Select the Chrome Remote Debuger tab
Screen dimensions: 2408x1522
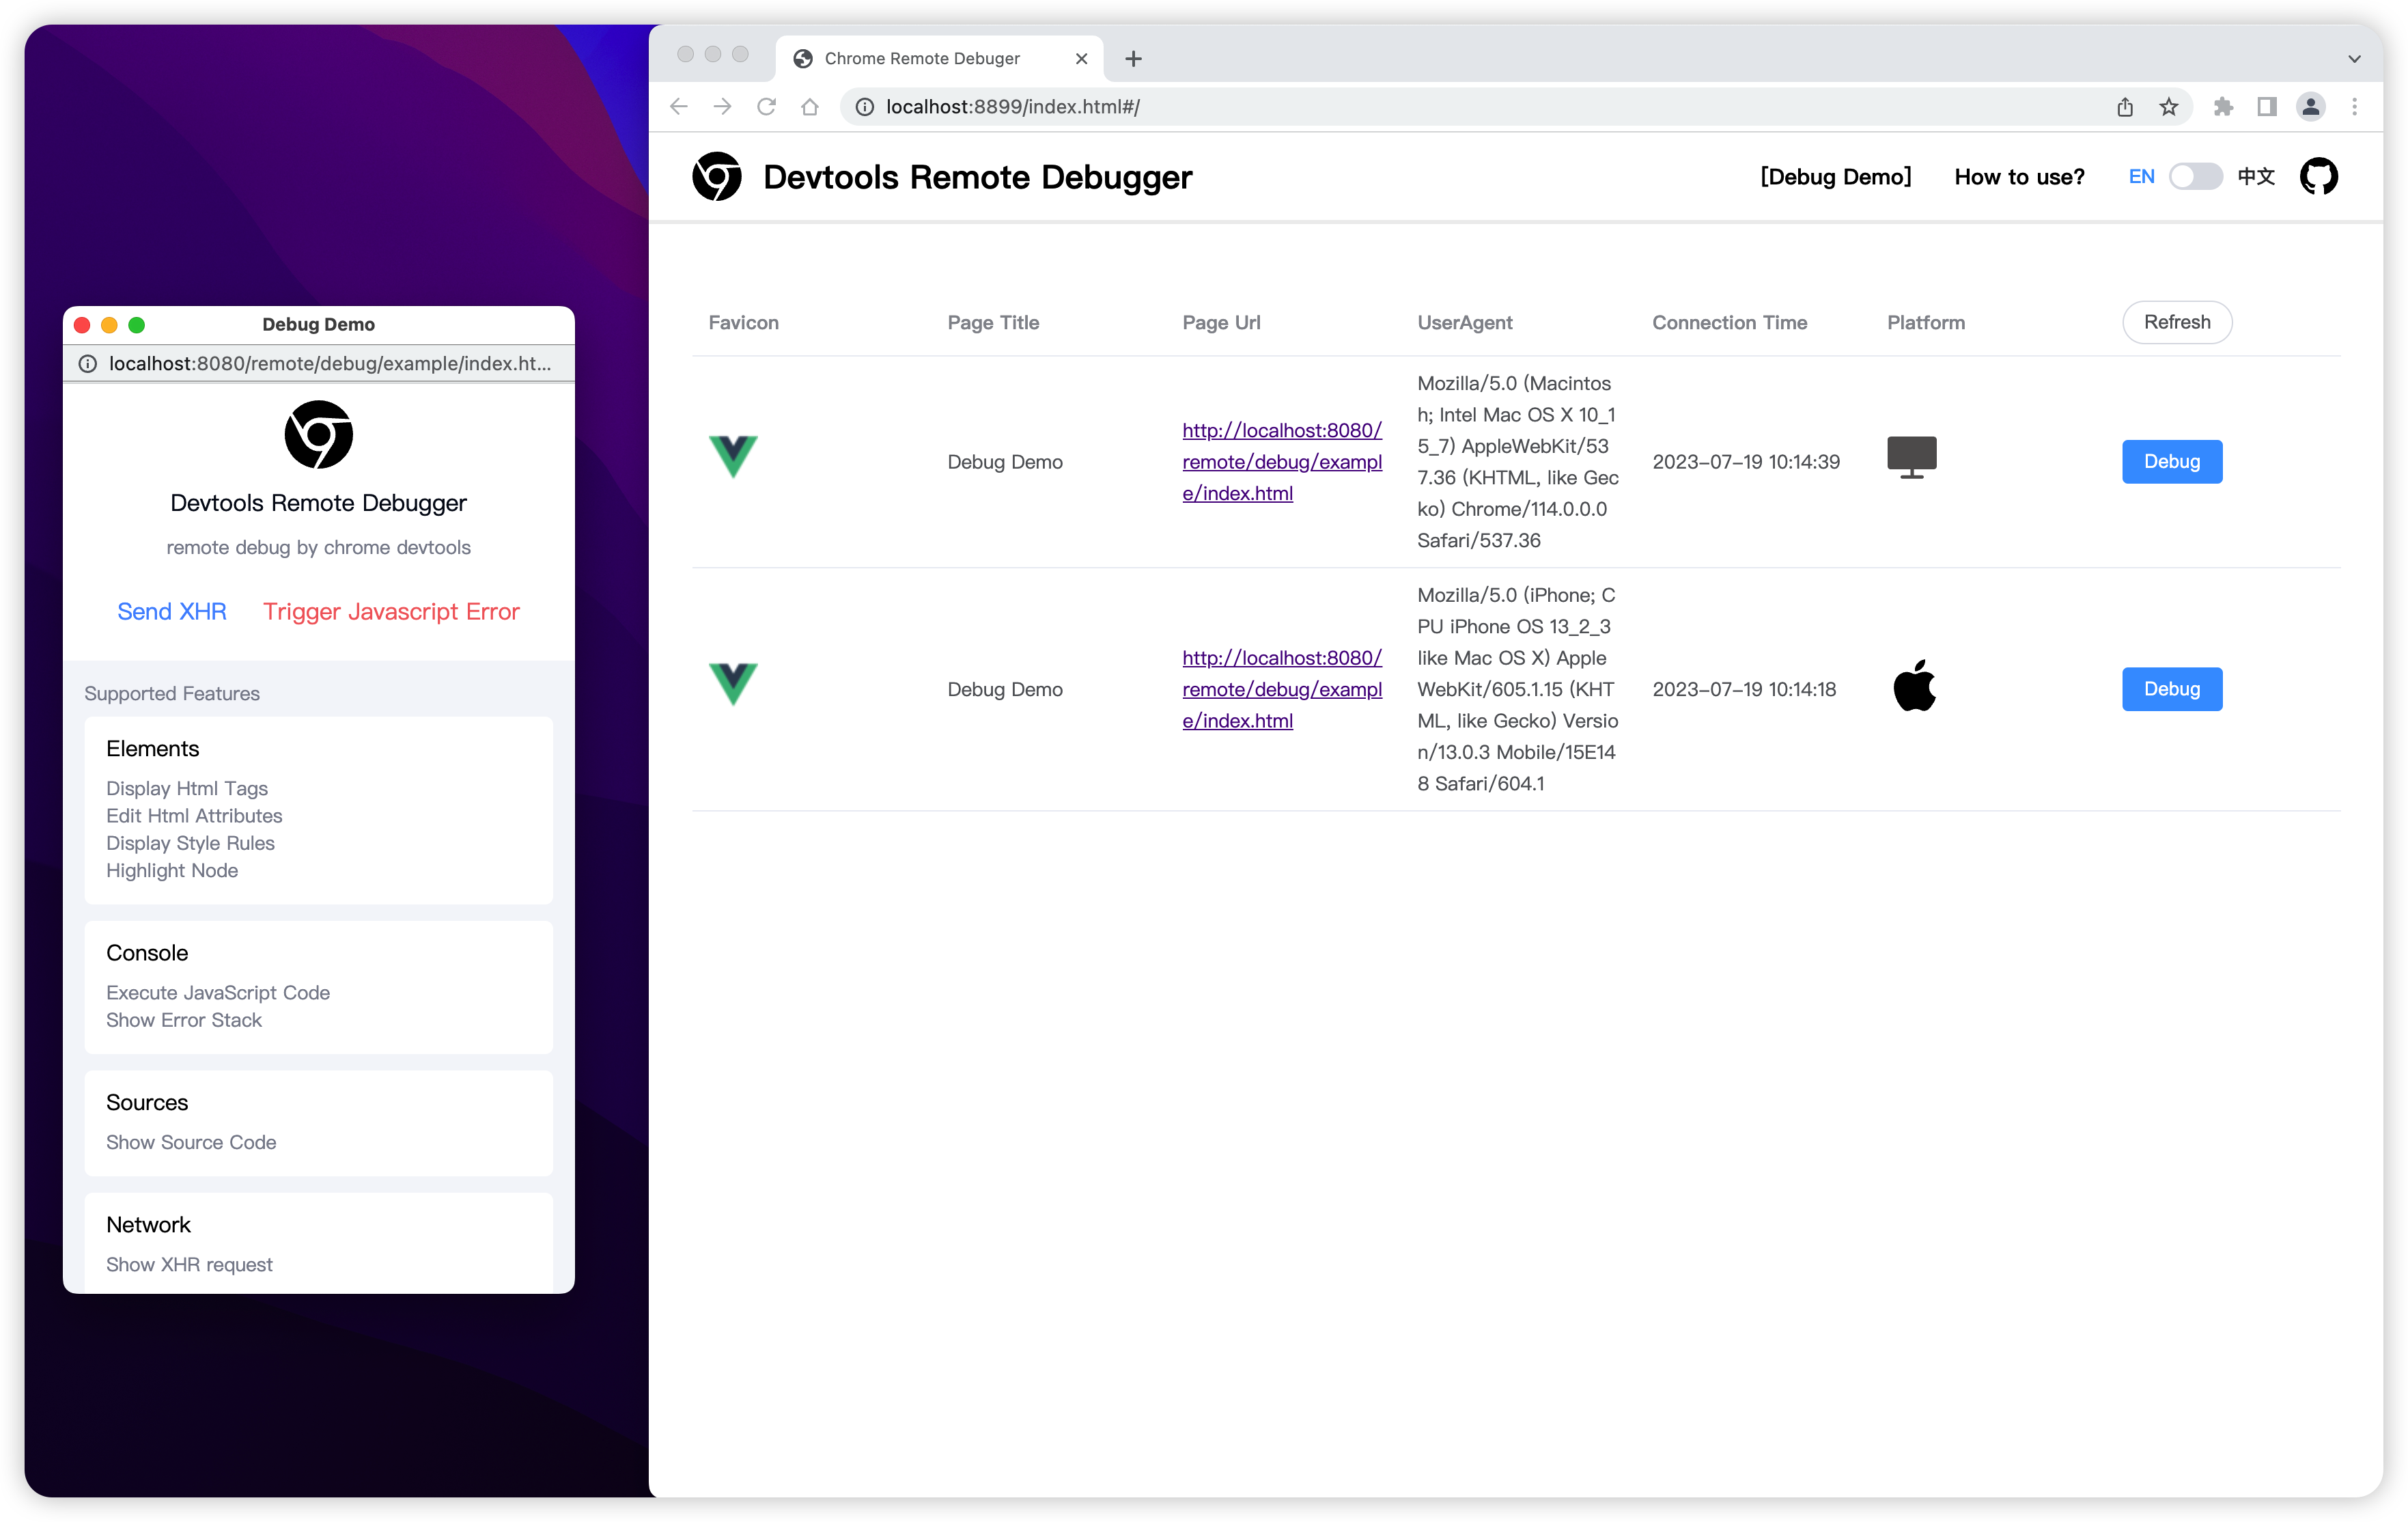922,59
